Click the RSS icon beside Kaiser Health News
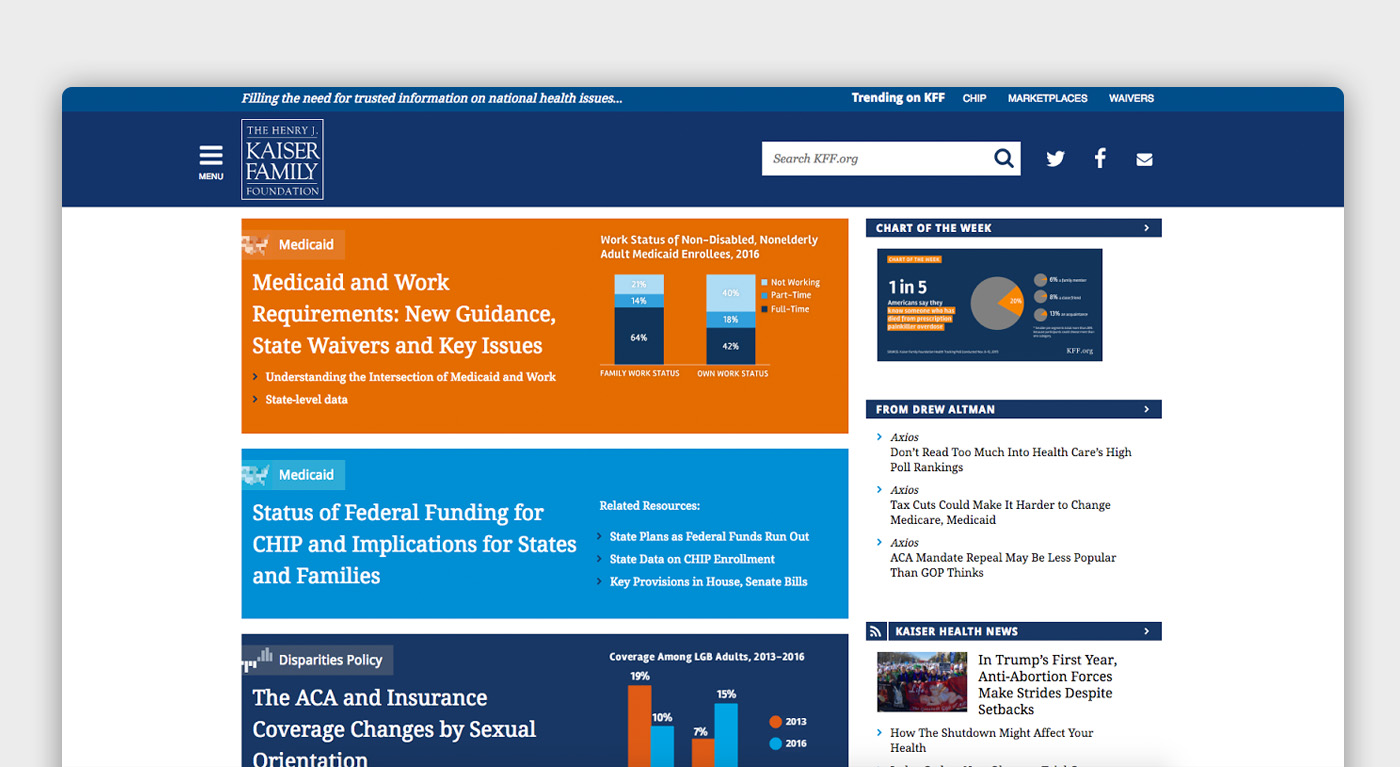Screen dimensions: 1400x767 (876, 631)
